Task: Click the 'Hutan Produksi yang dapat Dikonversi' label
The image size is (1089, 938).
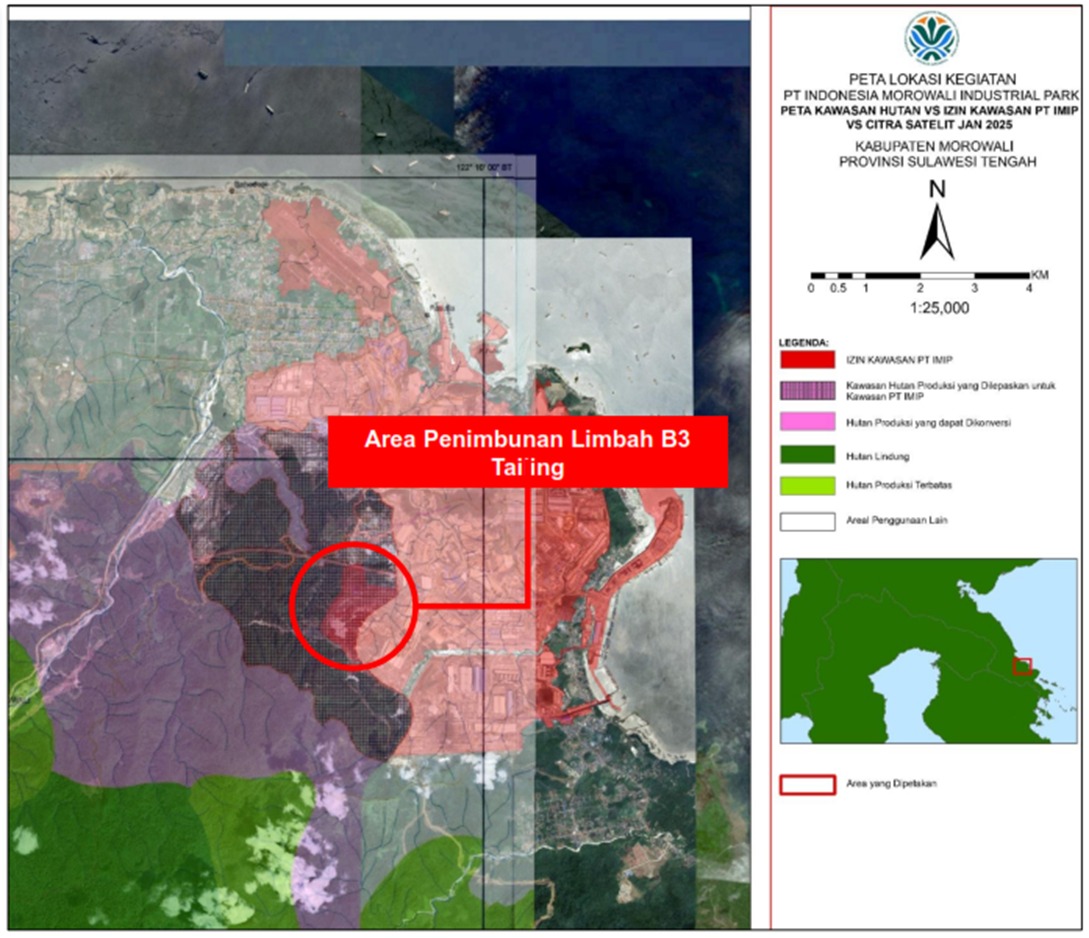Action: tap(928, 422)
